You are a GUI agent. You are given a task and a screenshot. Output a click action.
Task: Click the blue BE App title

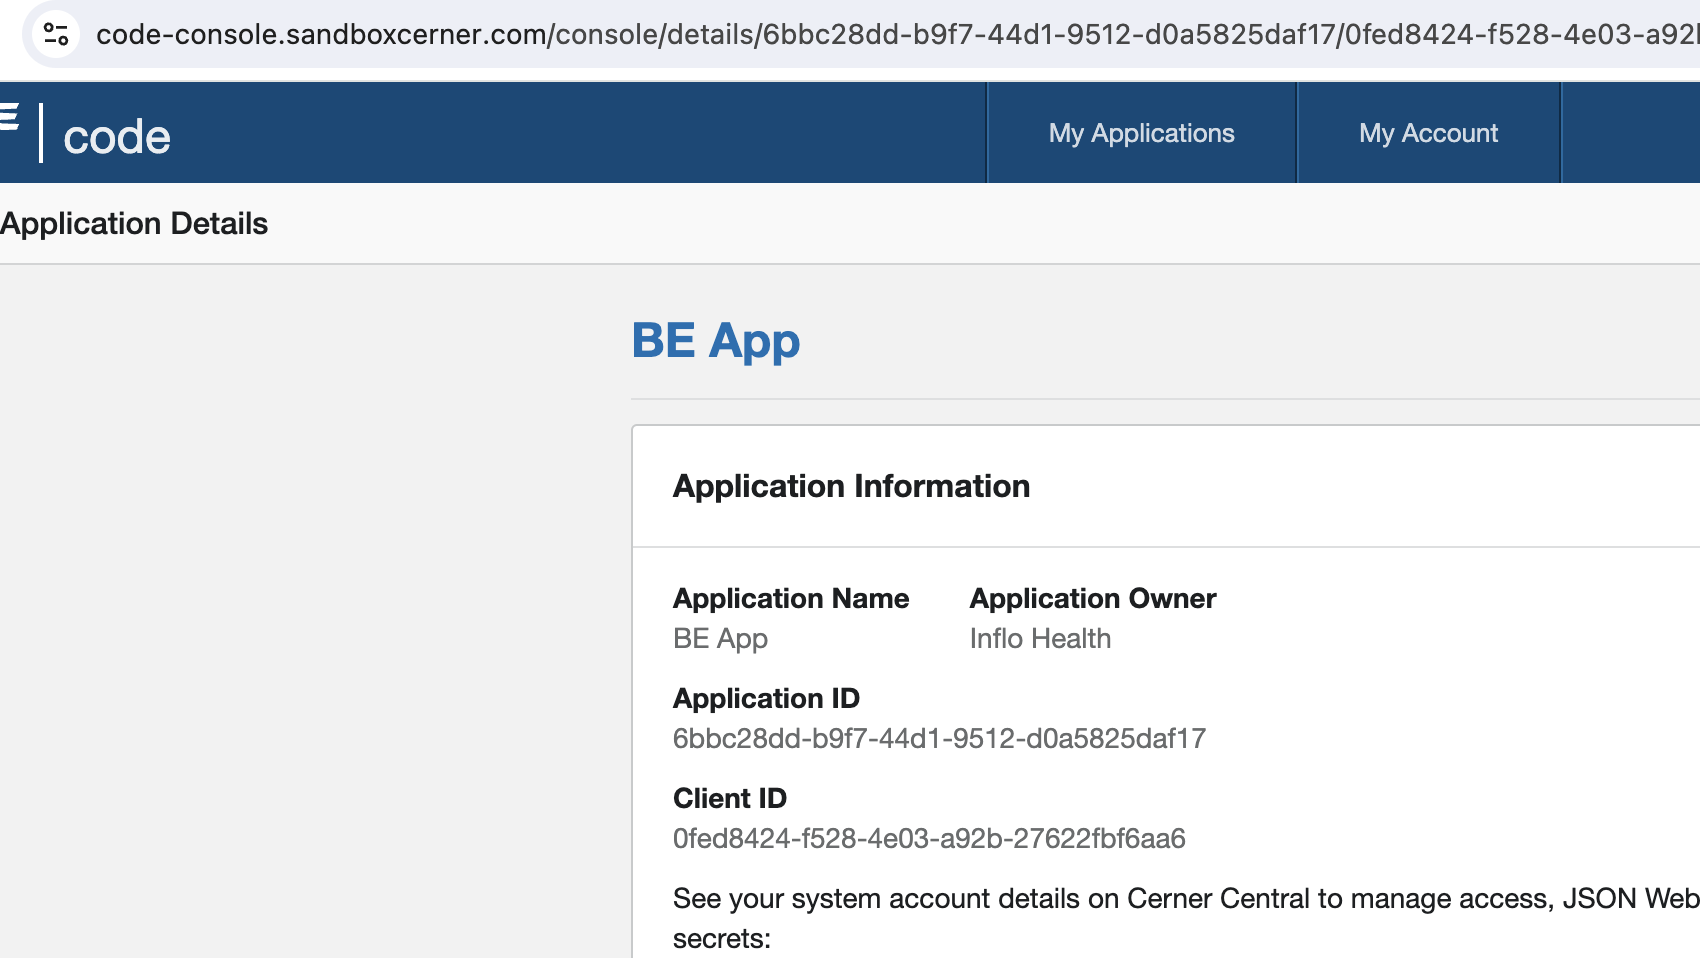pyautogui.click(x=715, y=341)
